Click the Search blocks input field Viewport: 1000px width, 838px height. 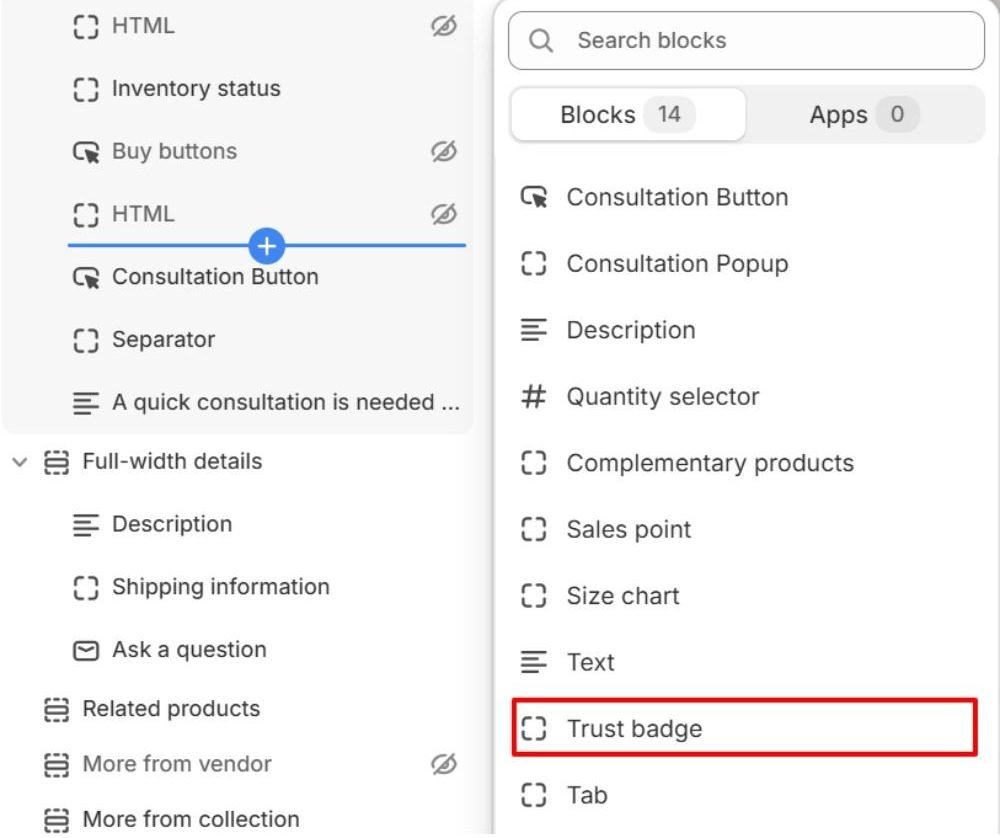[746, 41]
